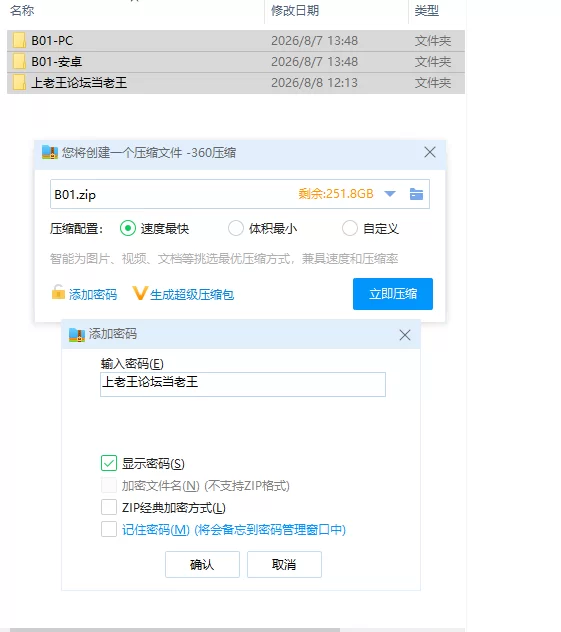Click the horizontal scrollbar at window bottom

coord(175,630)
